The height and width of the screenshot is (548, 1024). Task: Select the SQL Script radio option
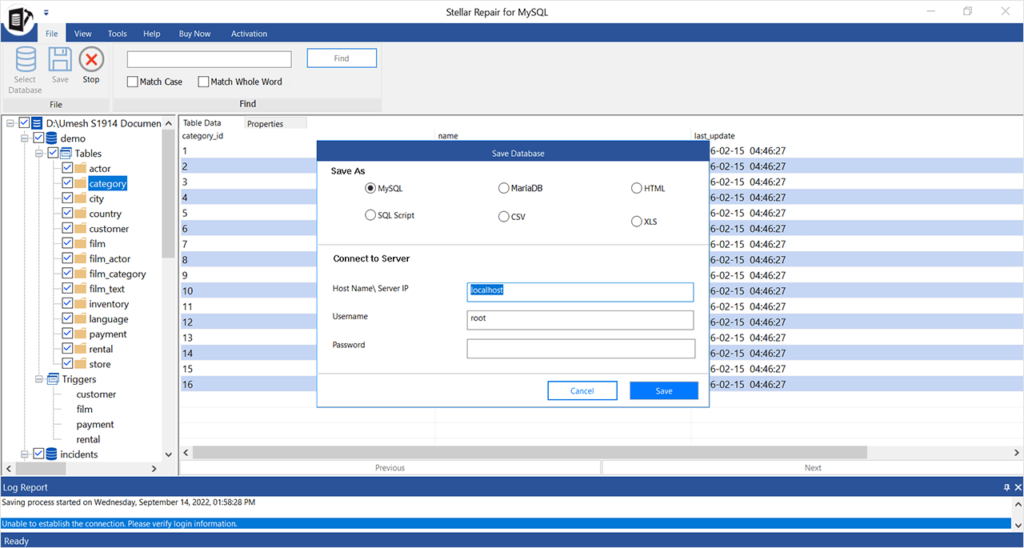(x=370, y=215)
